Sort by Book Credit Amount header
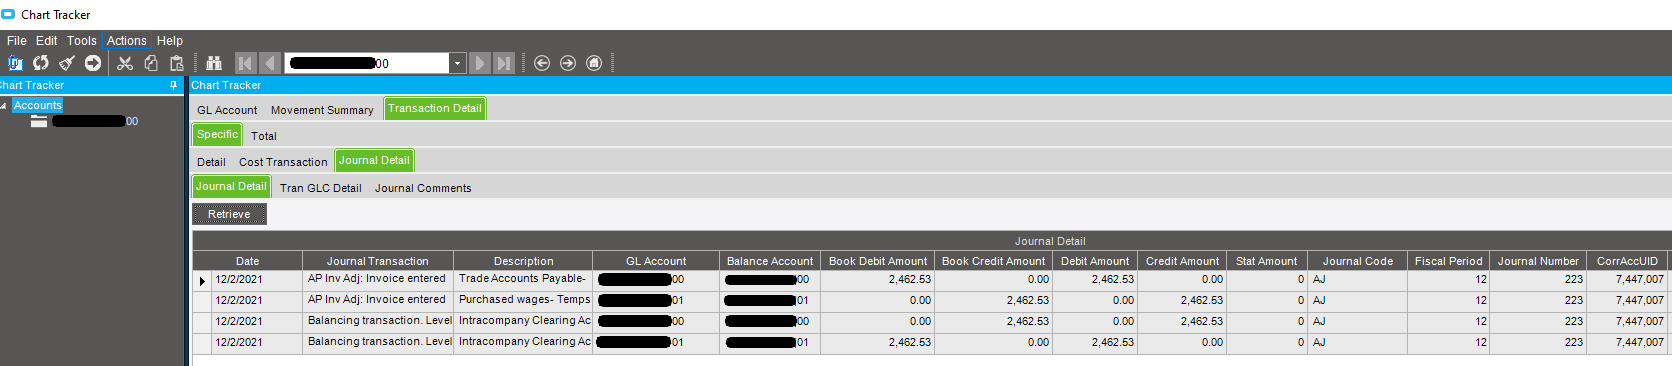1672x366 pixels. pyautogui.click(x=994, y=261)
